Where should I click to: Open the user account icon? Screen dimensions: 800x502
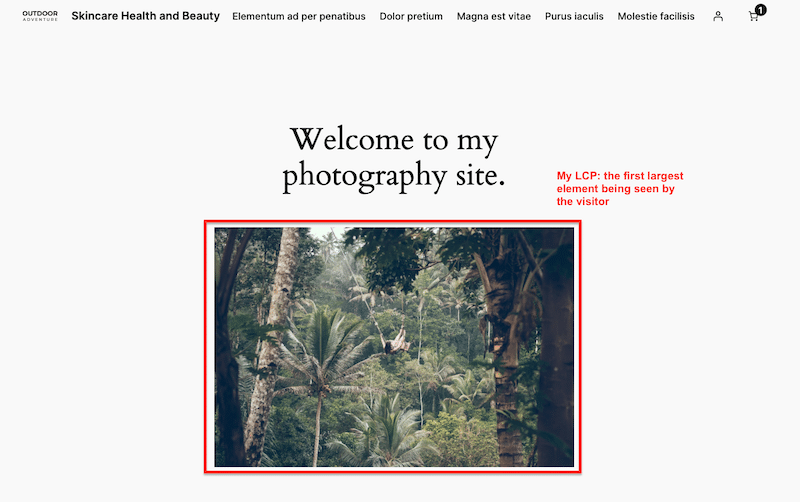click(718, 16)
